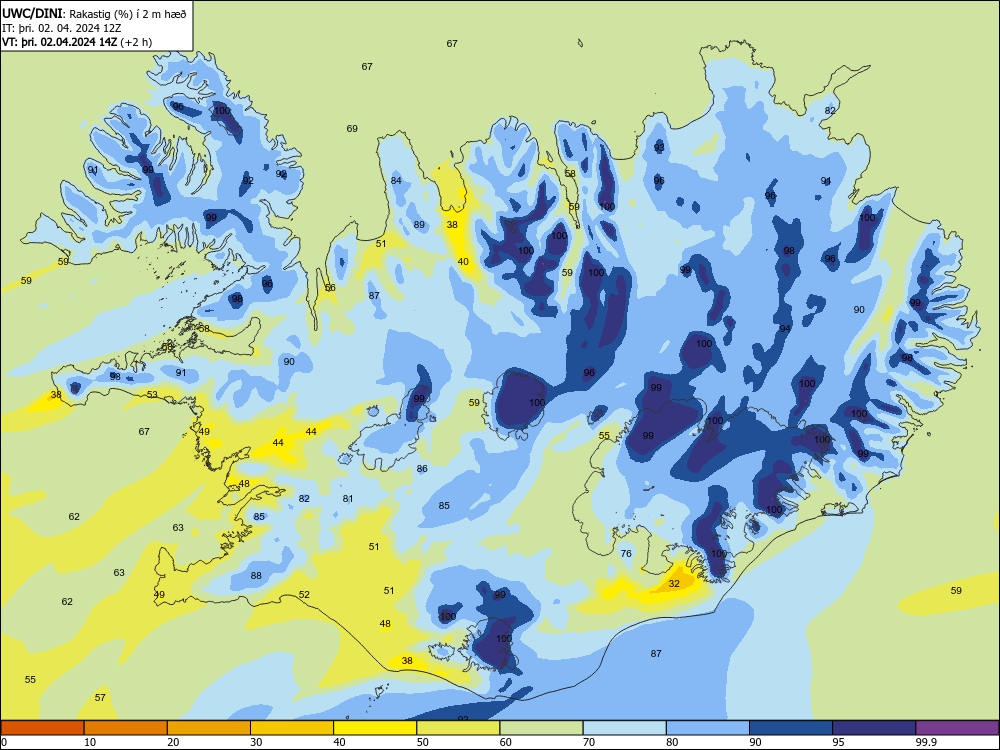Click the '70' legend tick label
Viewport: 1000px width, 750px height.
pos(589,742)
